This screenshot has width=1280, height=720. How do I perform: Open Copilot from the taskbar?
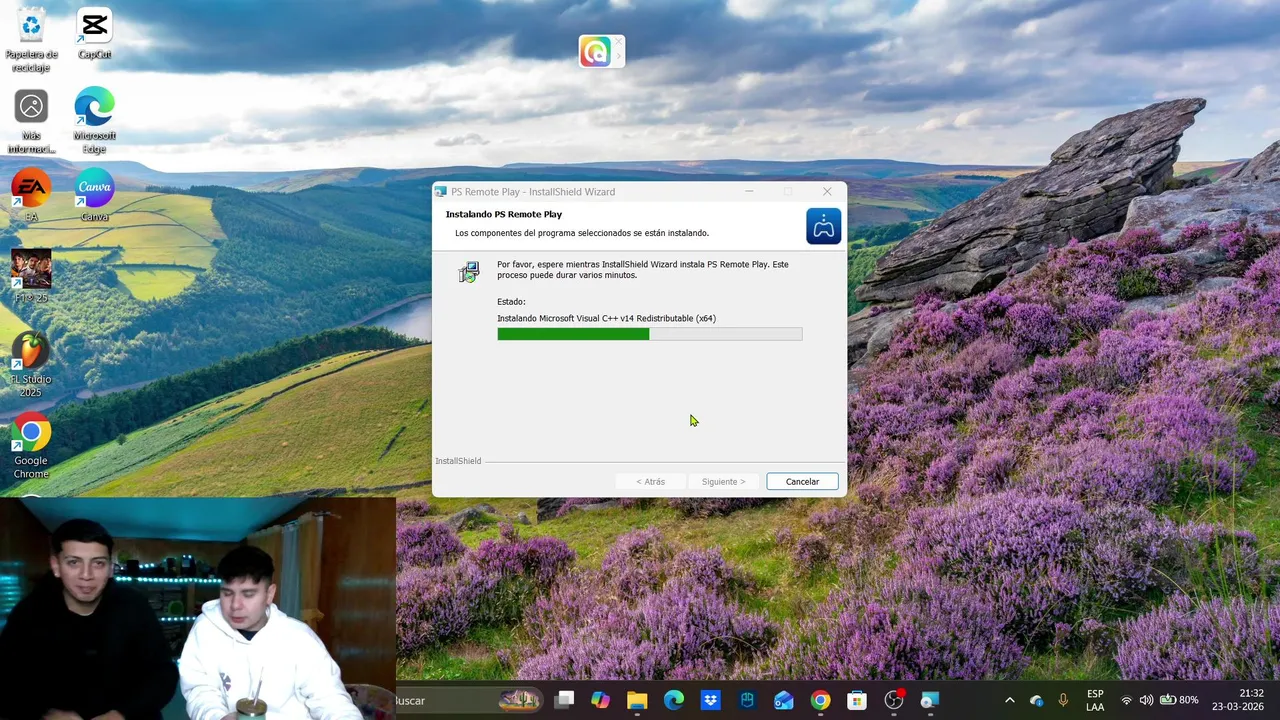(x=600, y=700)
